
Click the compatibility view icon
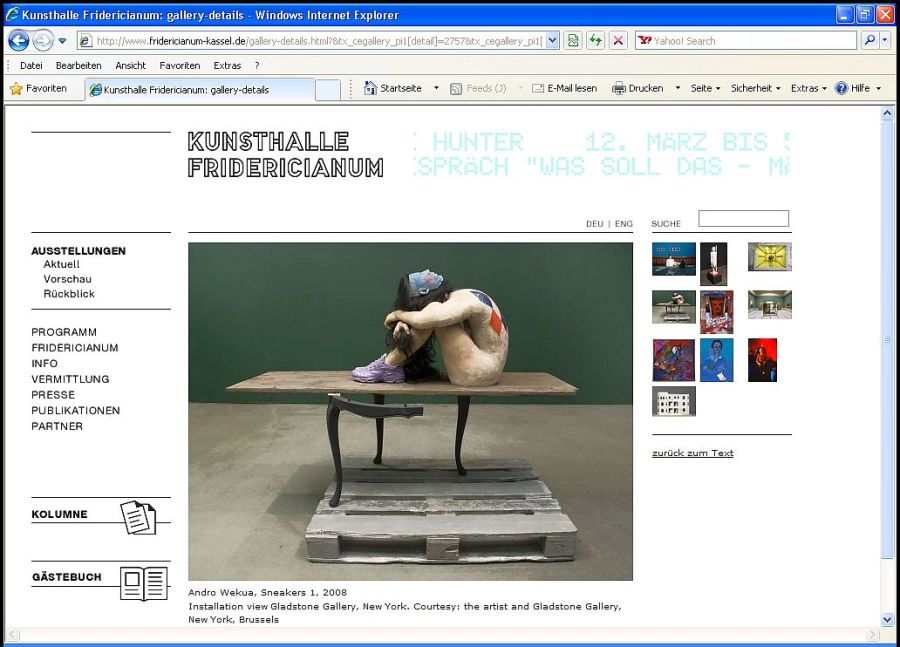pyautogui.click(x=573, y=41)
